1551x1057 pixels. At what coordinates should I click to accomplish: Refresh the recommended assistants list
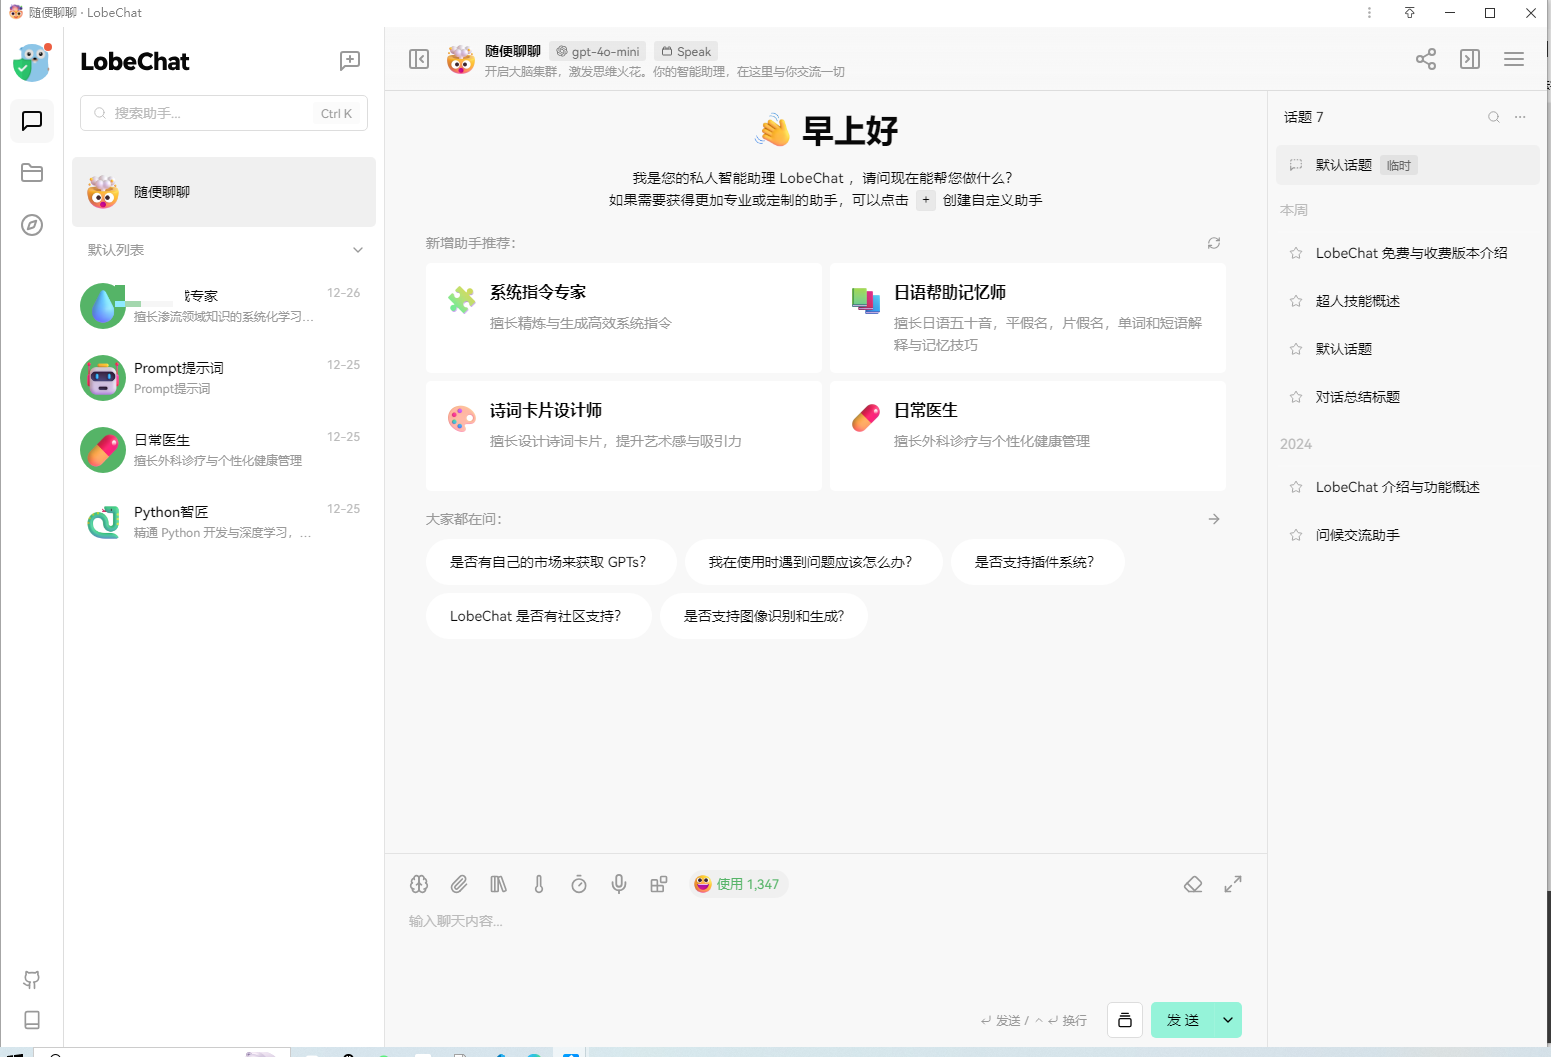pyautogui.click(x=1214, y=243)
